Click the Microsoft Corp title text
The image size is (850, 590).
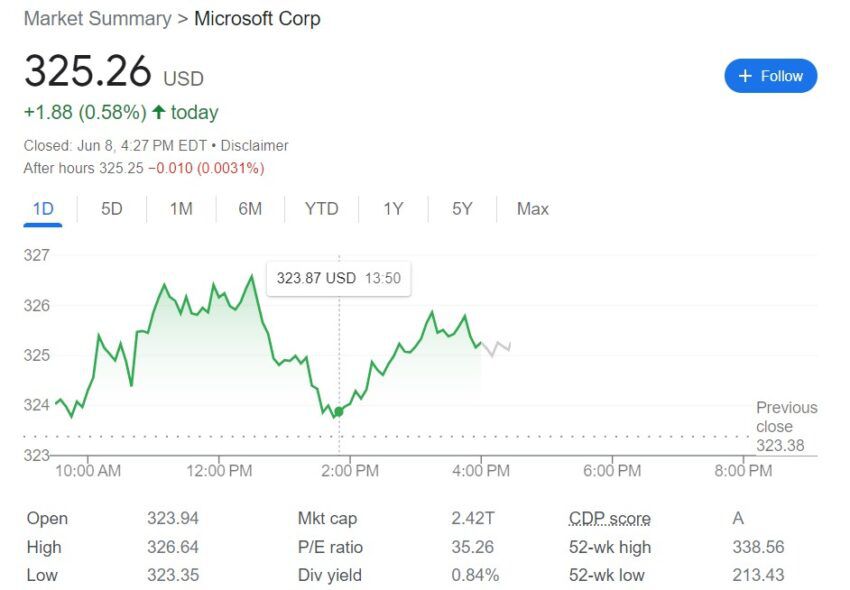257,19
